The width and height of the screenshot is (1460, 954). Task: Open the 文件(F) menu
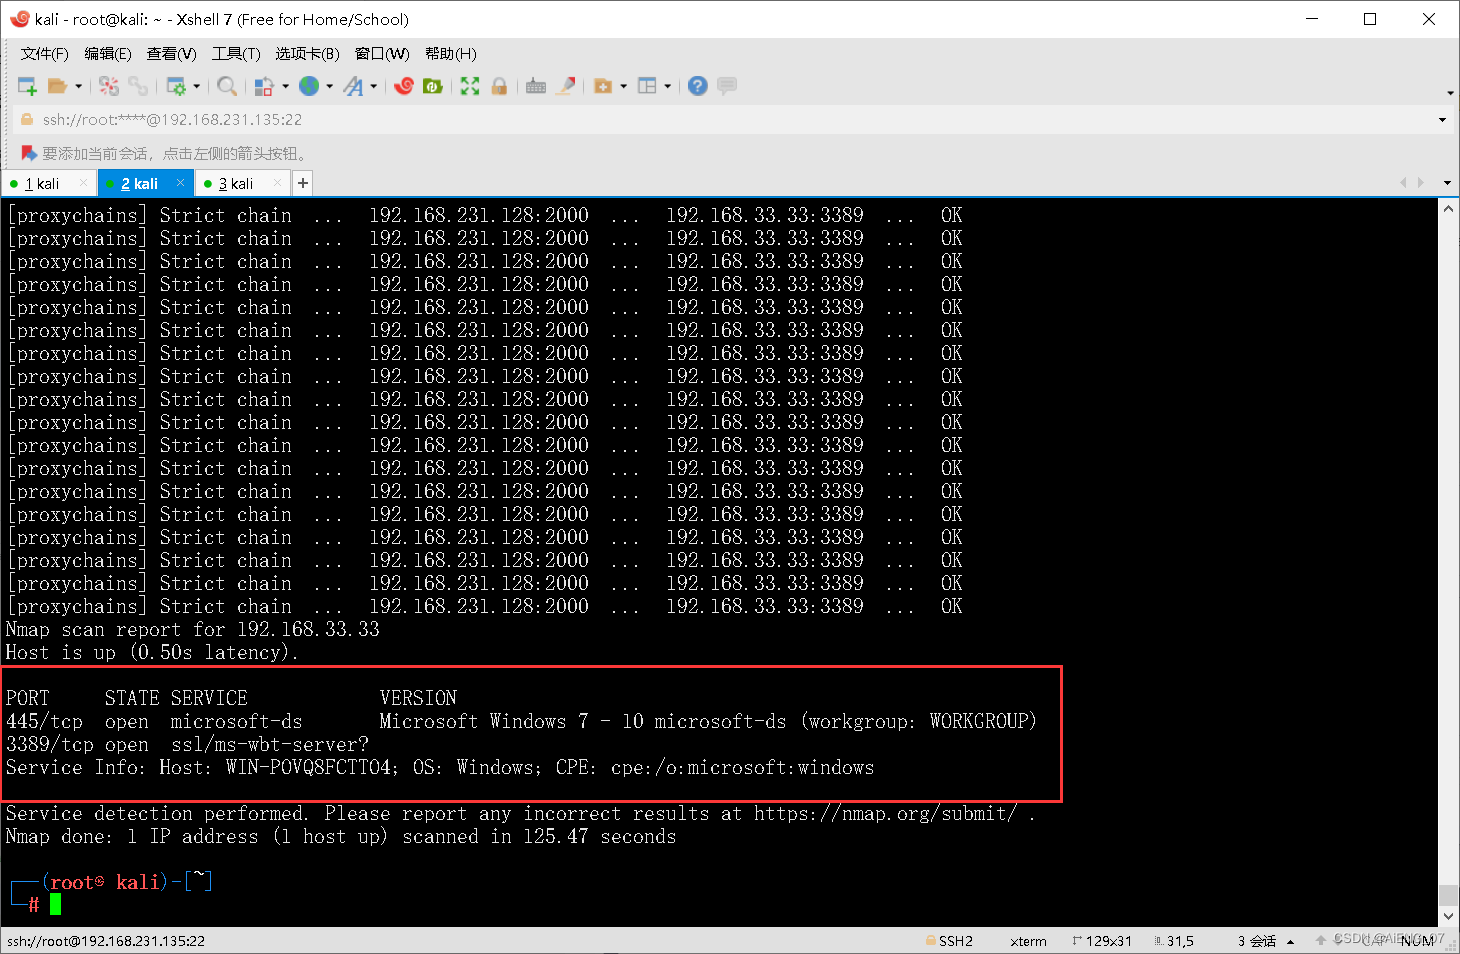45,54
